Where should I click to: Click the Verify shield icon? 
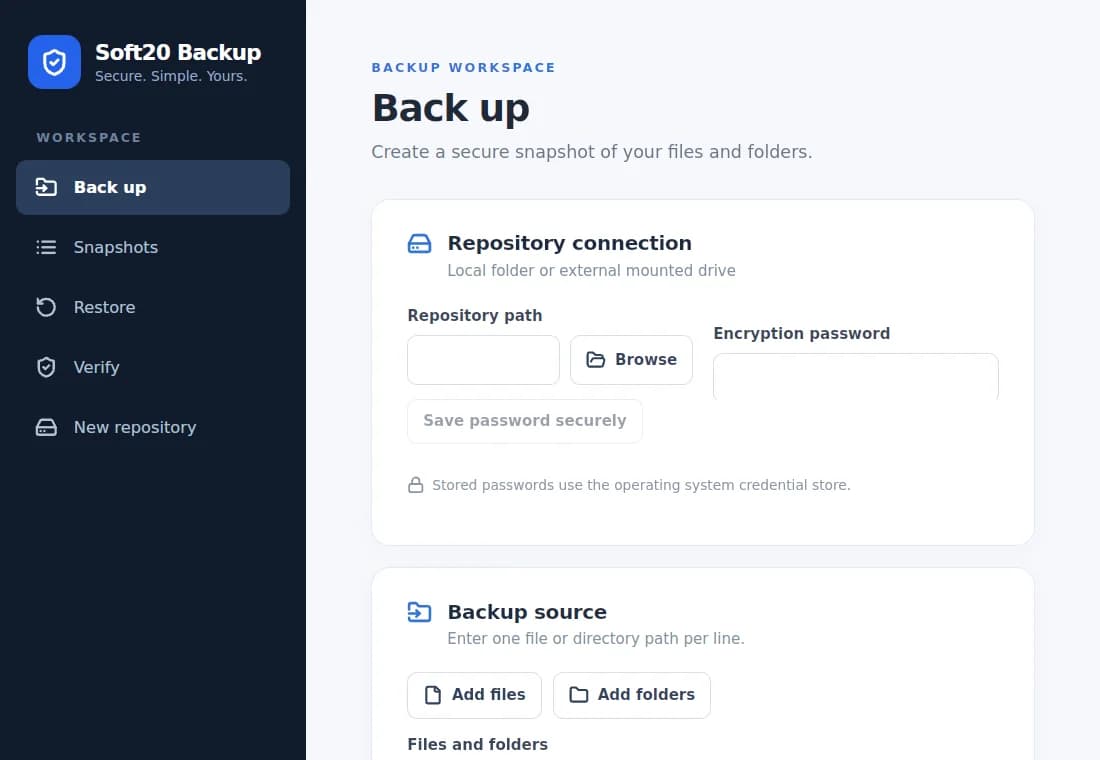(46, 367)
